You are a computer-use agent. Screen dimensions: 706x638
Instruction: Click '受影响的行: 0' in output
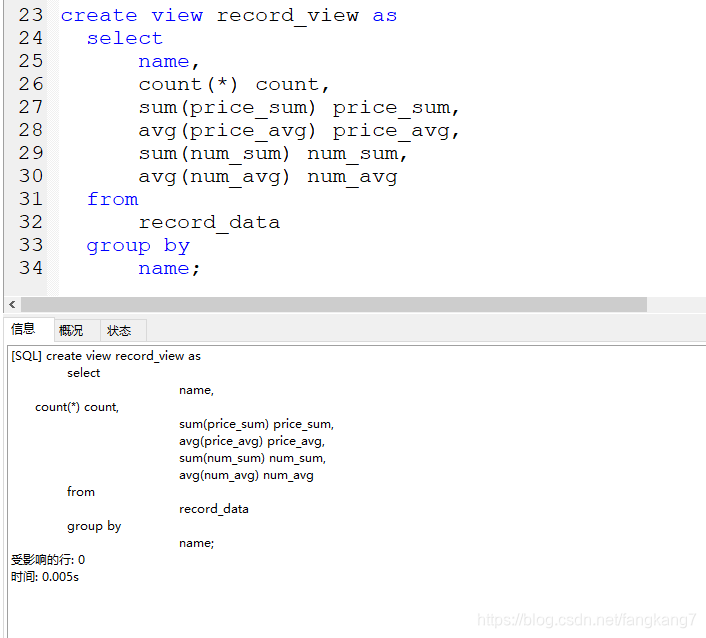pyautogui.click(x=48, y=560)
